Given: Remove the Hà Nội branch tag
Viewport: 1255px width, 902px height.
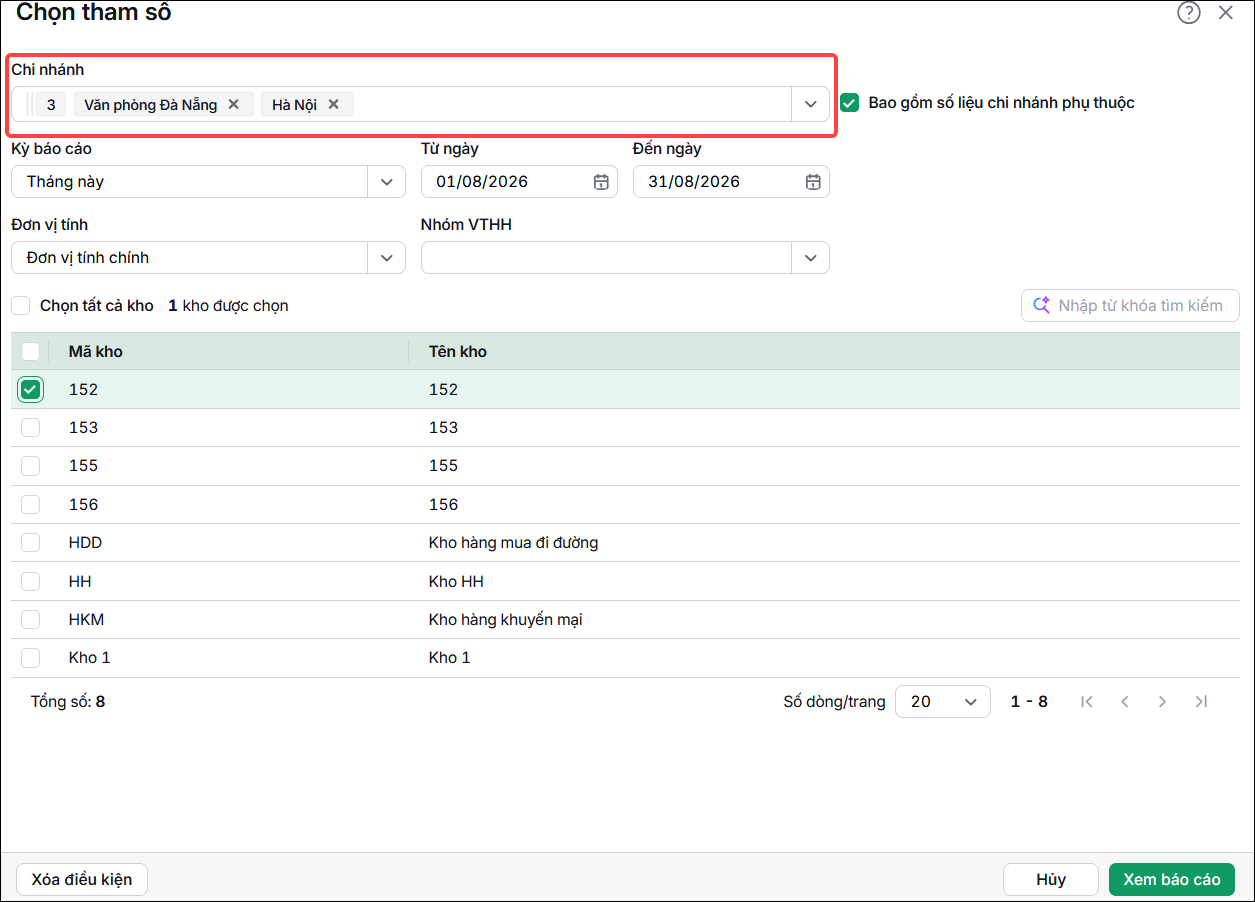Looking at the screenshot, I should [334, 104].
